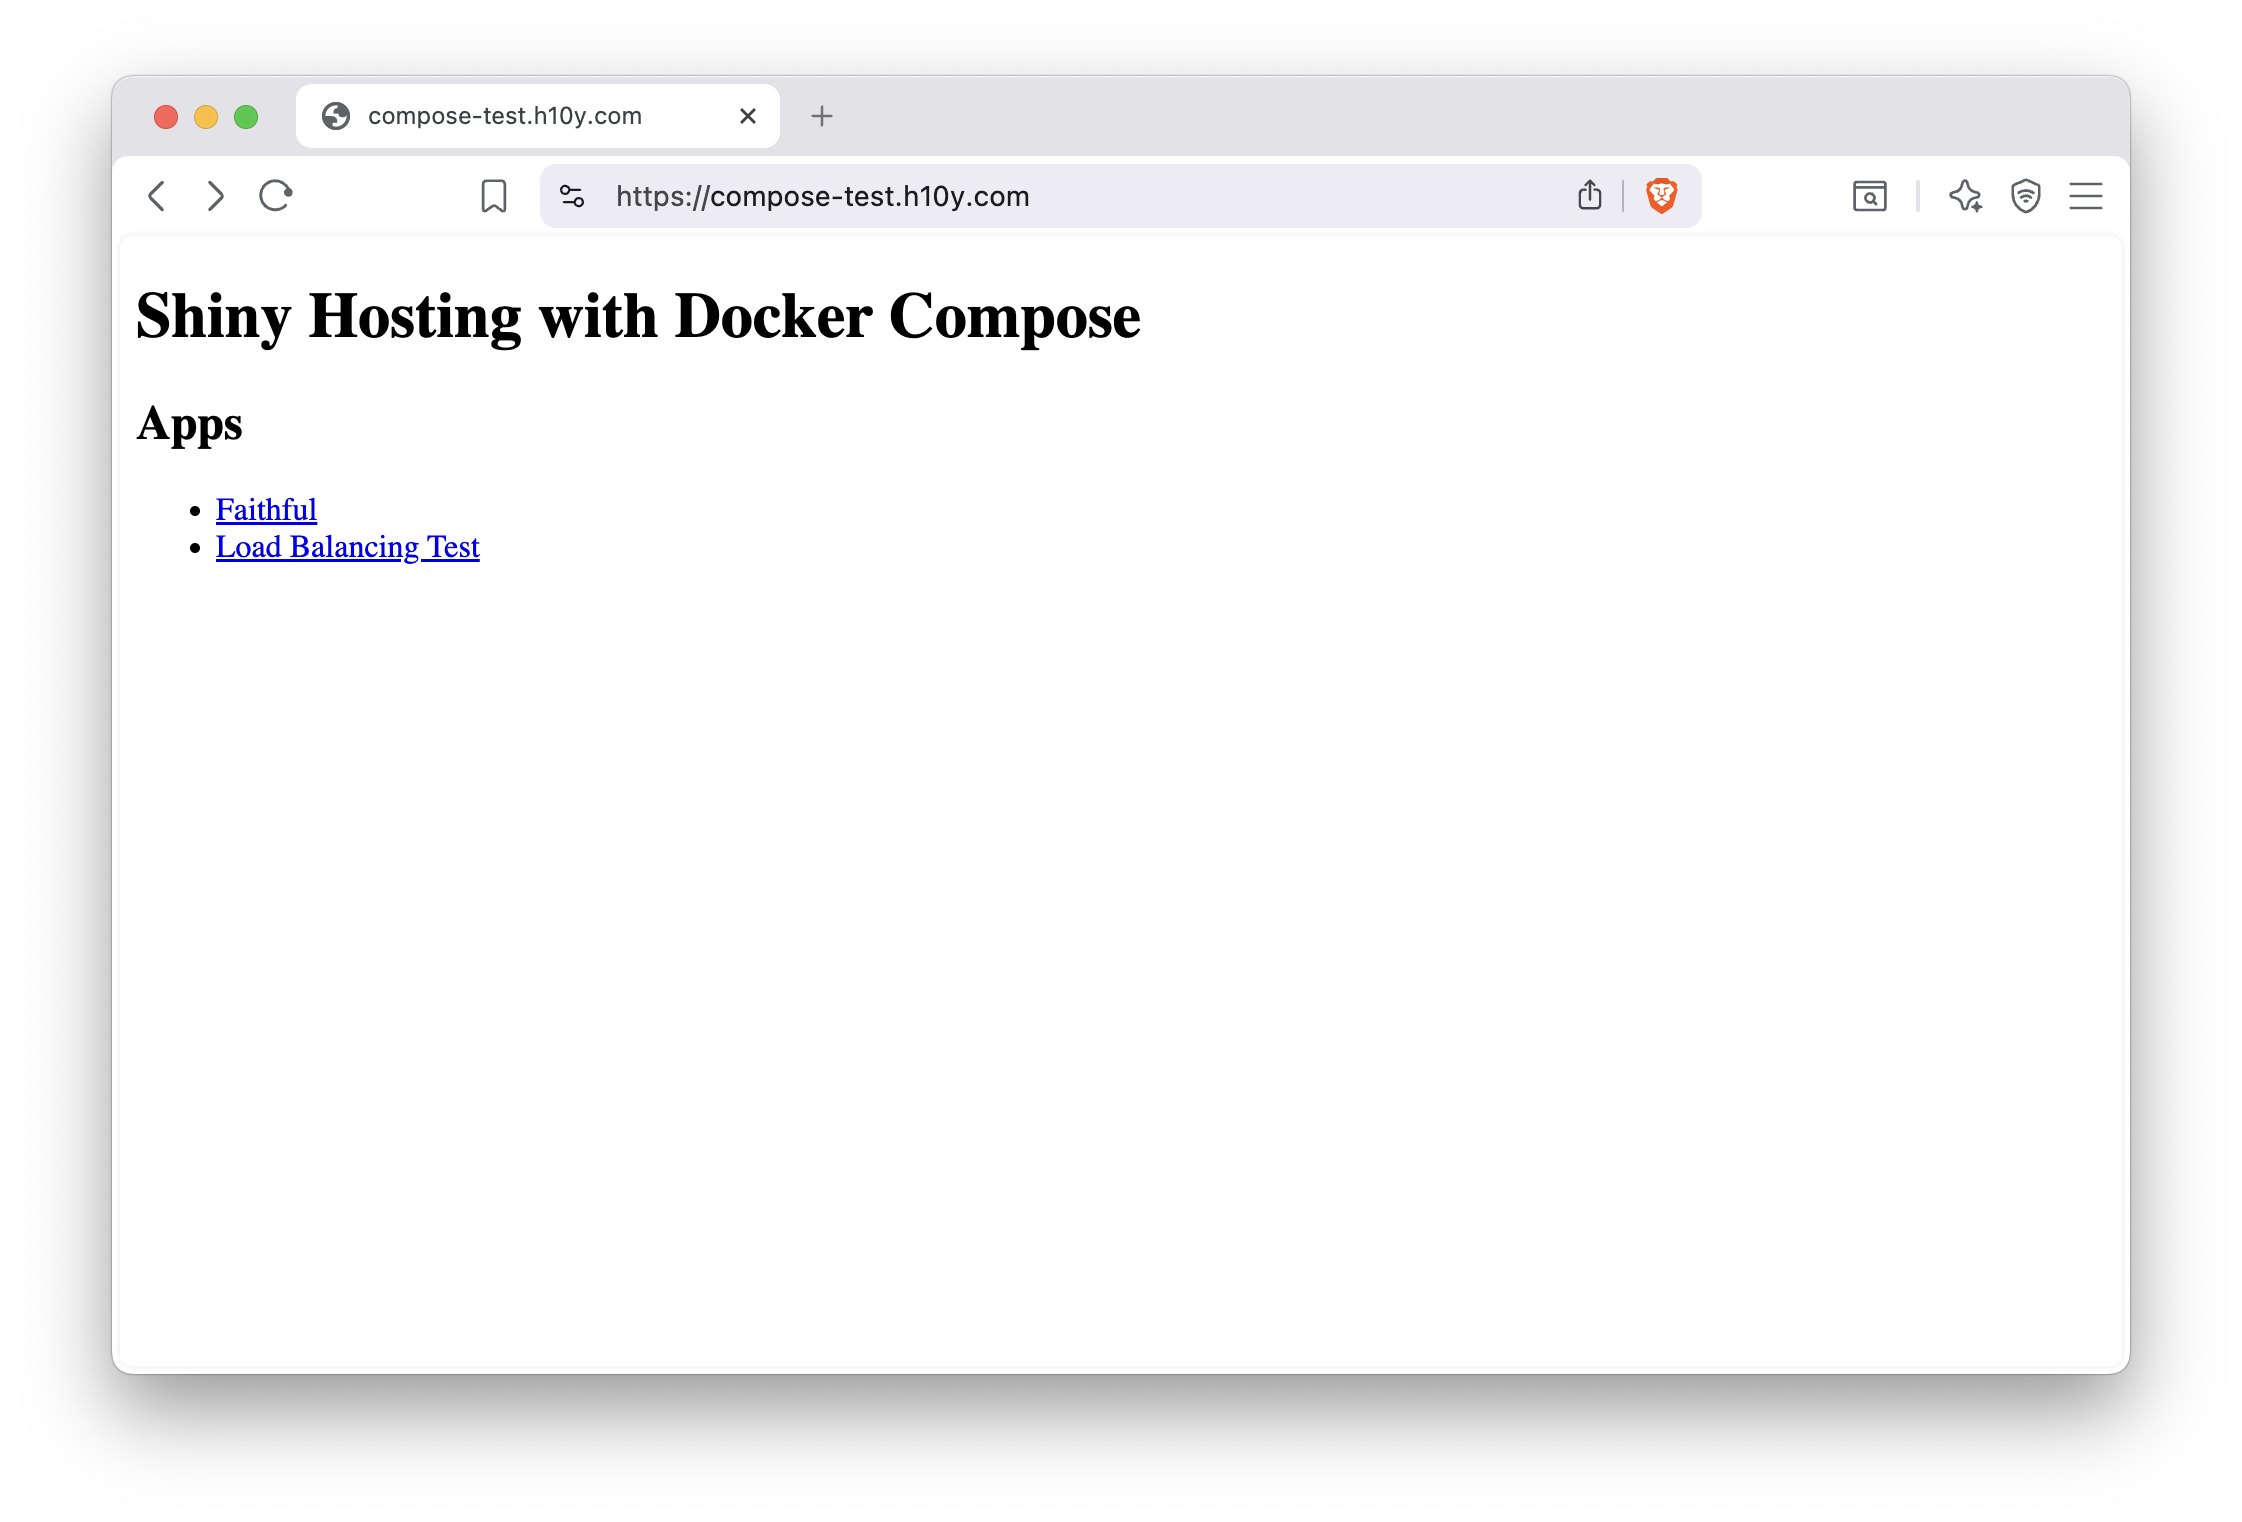Share the page via the share icon
The image size is (2242, 1522).
(1589, 195)
